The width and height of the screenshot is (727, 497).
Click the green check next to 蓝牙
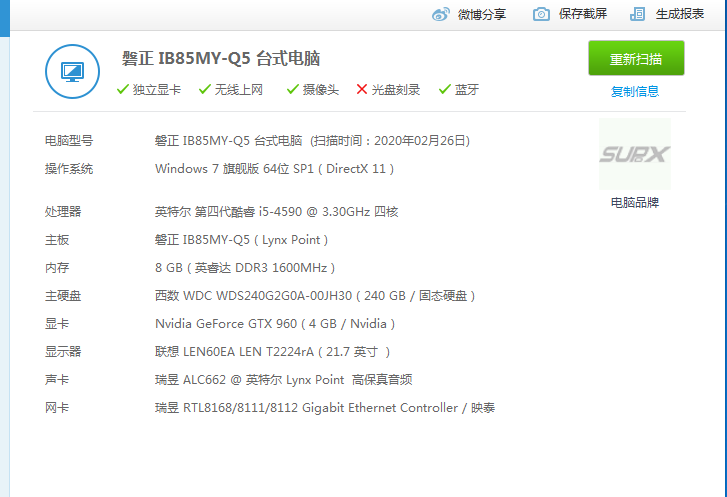point(445,89)
